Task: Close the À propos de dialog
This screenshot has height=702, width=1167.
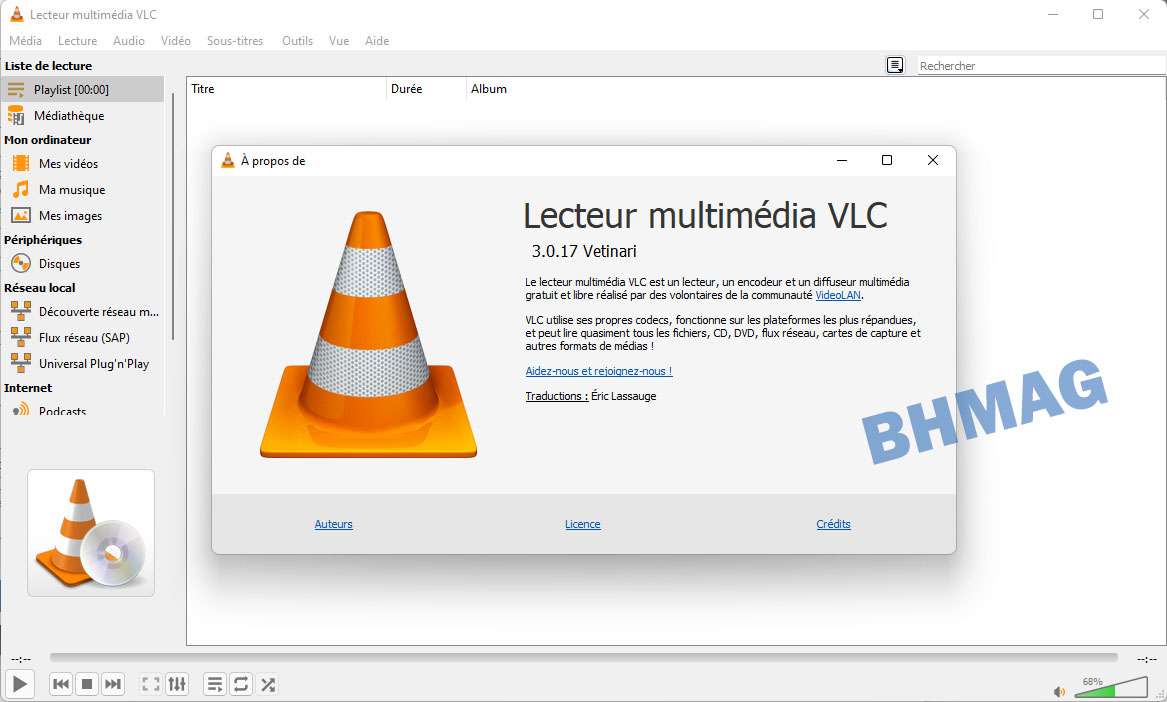Action: 933,160
